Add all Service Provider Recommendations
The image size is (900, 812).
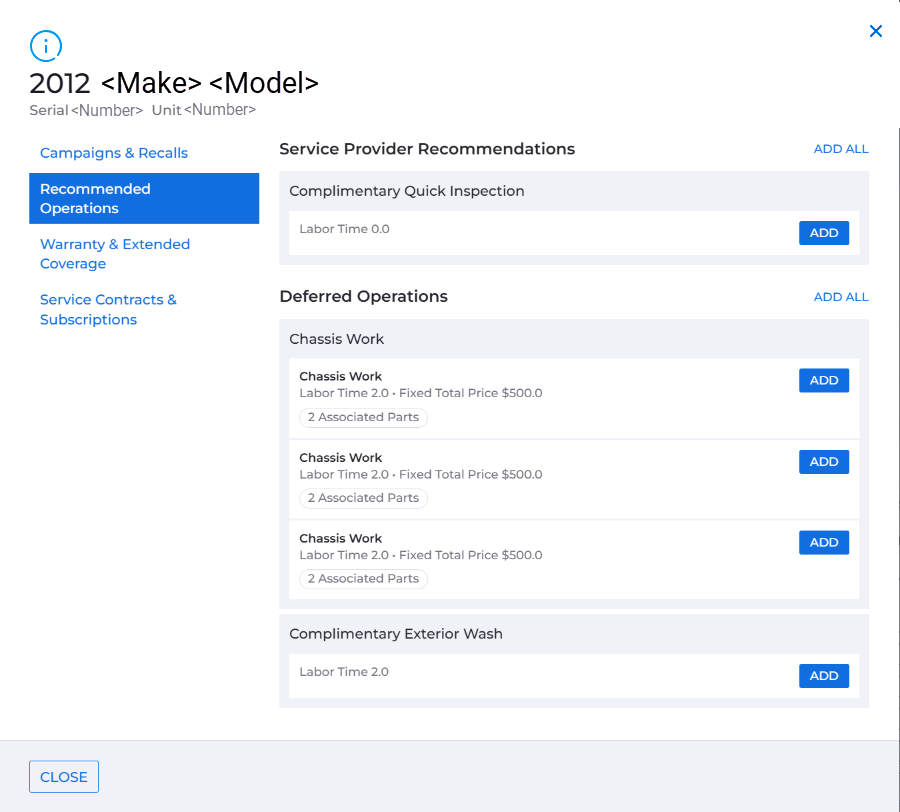(x=841, y=149)
